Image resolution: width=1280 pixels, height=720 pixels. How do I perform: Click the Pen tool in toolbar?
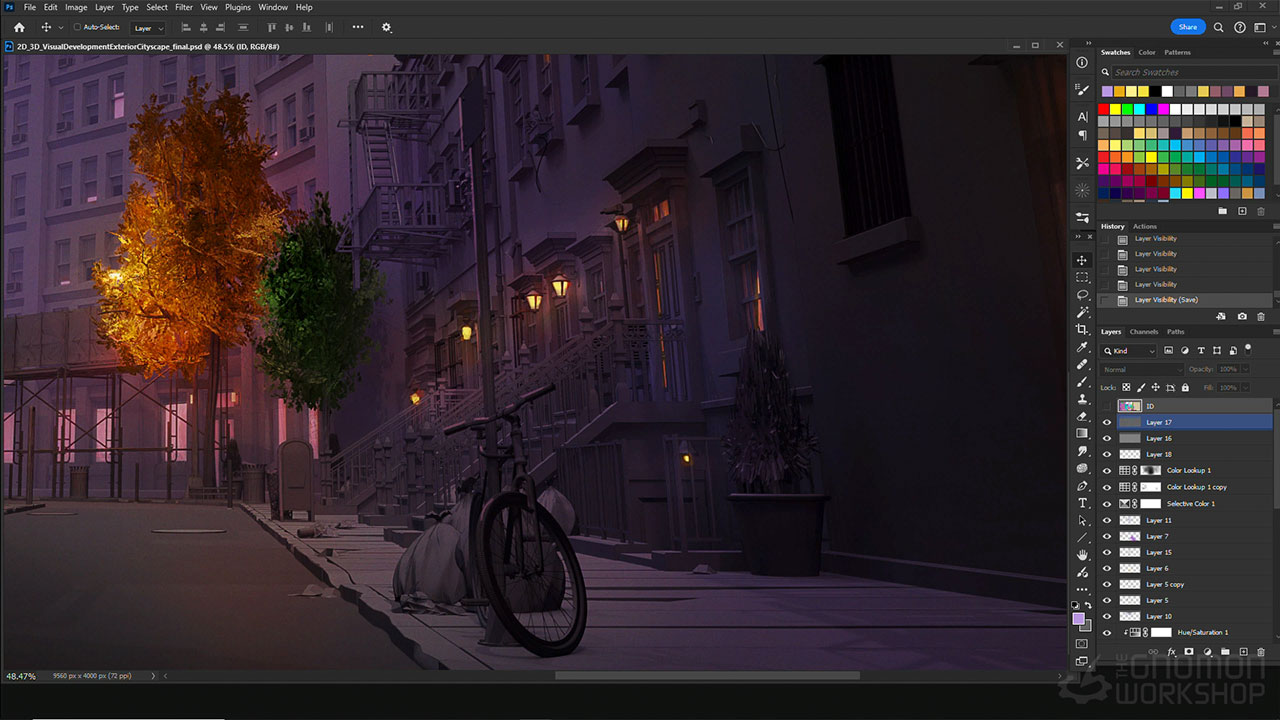point(1082,486)
